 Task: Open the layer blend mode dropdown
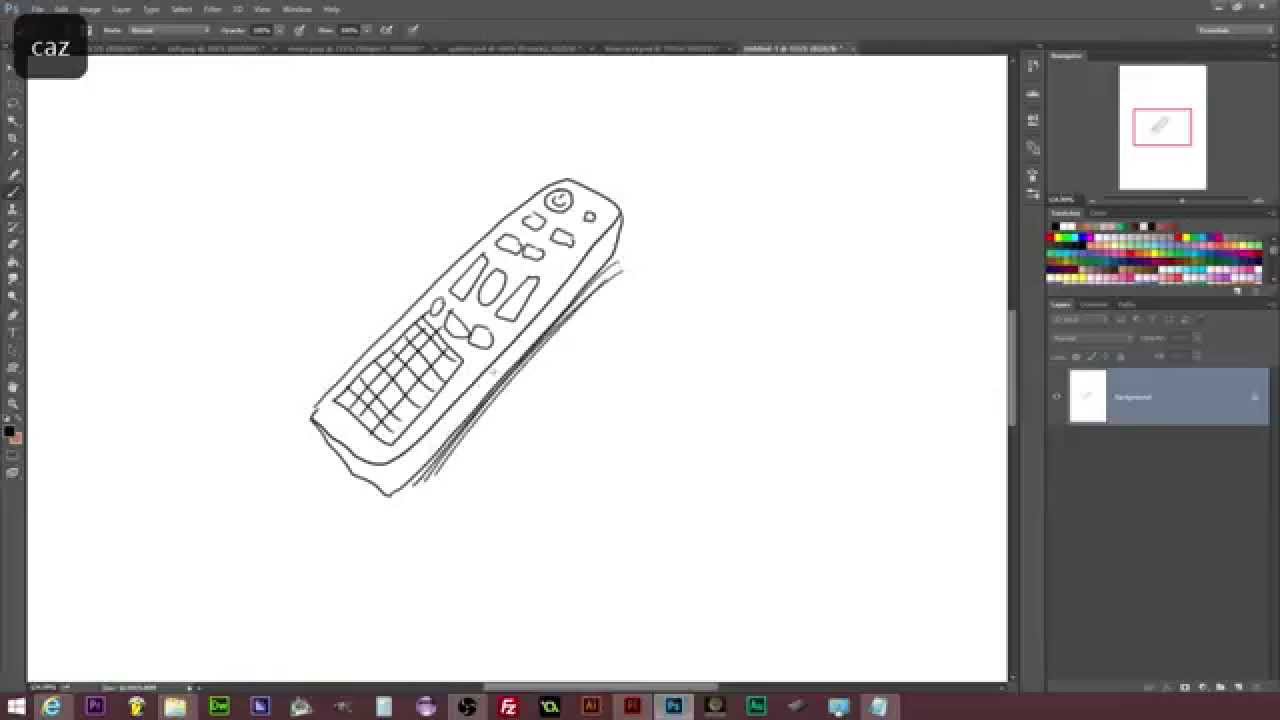point(1094,338)
